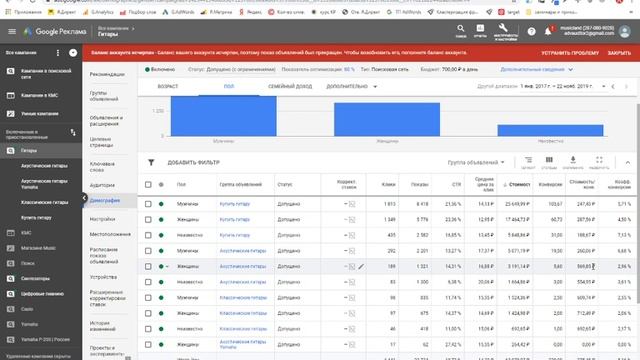Open Устройства page menu item
This screenshot has height=360, width=640.
pos(103,277)
